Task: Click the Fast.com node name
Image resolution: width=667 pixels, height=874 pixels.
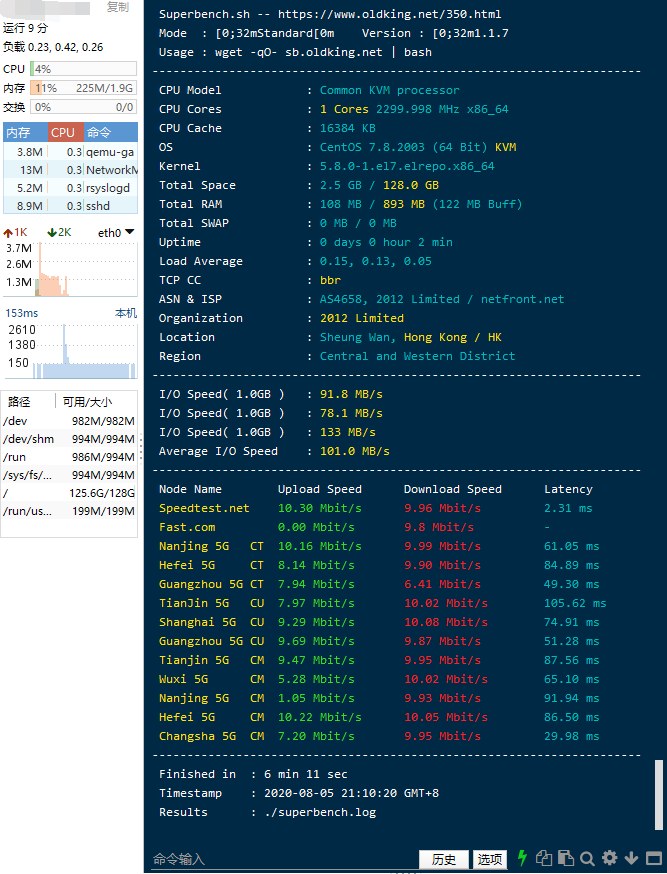Action: [187, 527]
